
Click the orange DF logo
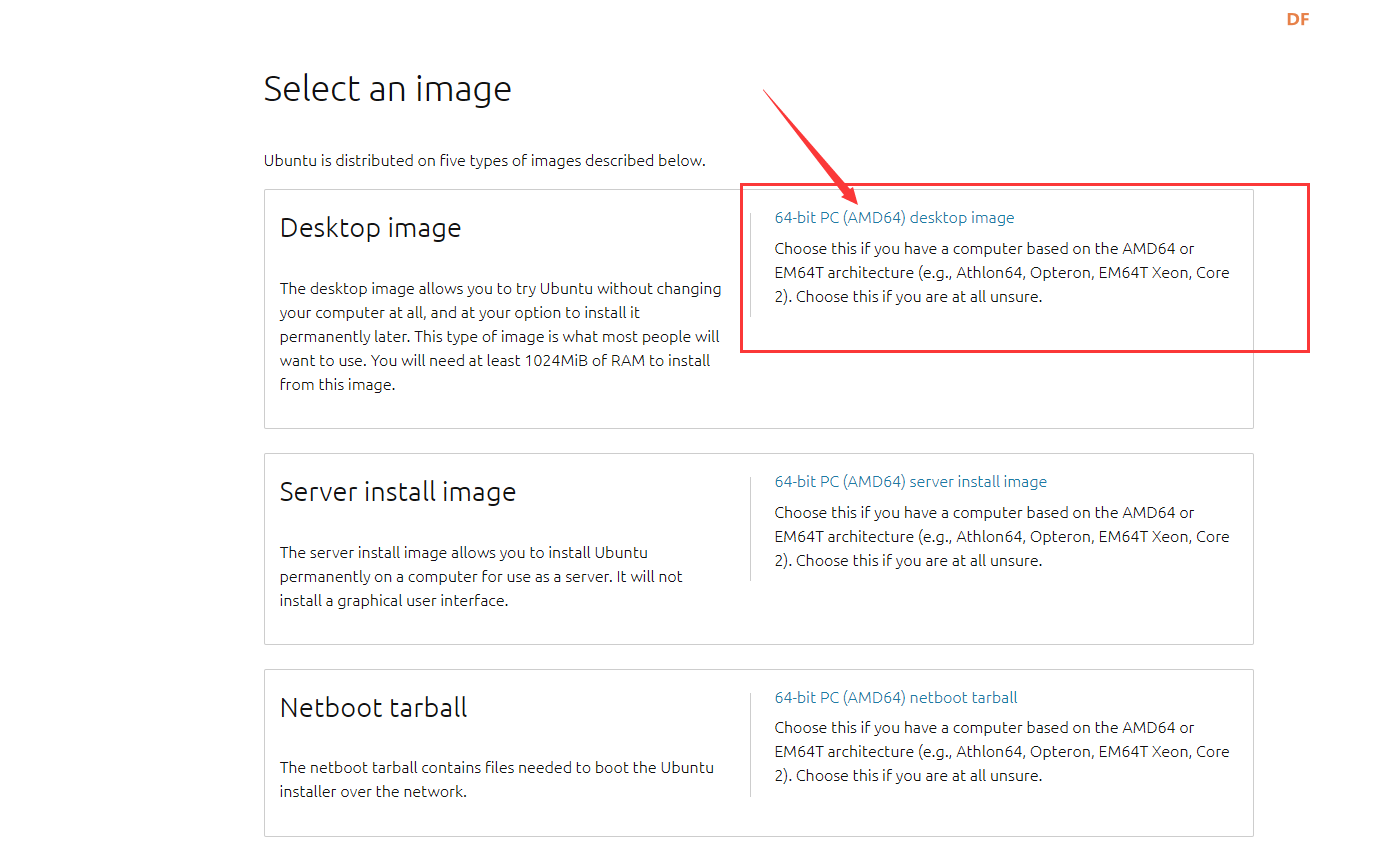(1297, 19)
